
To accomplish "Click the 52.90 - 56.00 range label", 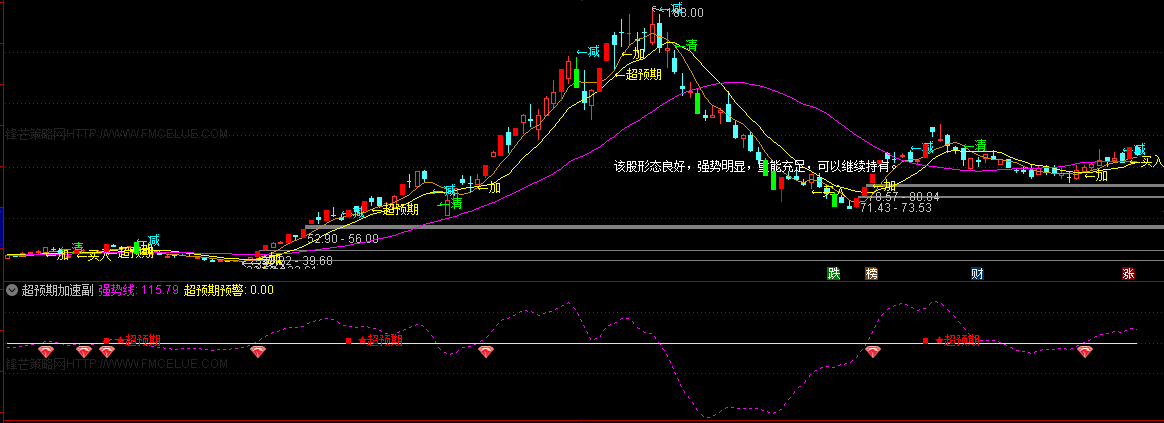I will click(343, 238).
